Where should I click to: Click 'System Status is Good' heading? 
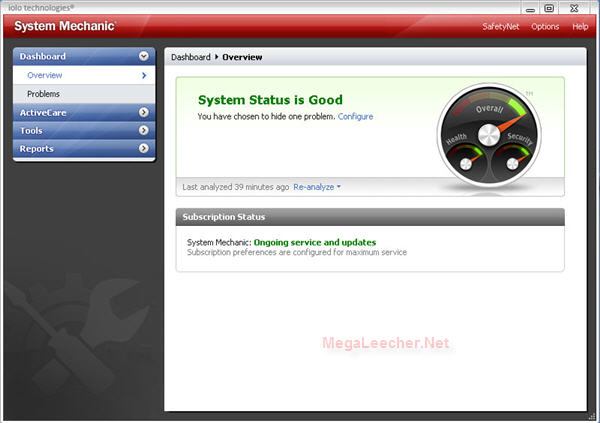tap(270, 100)
